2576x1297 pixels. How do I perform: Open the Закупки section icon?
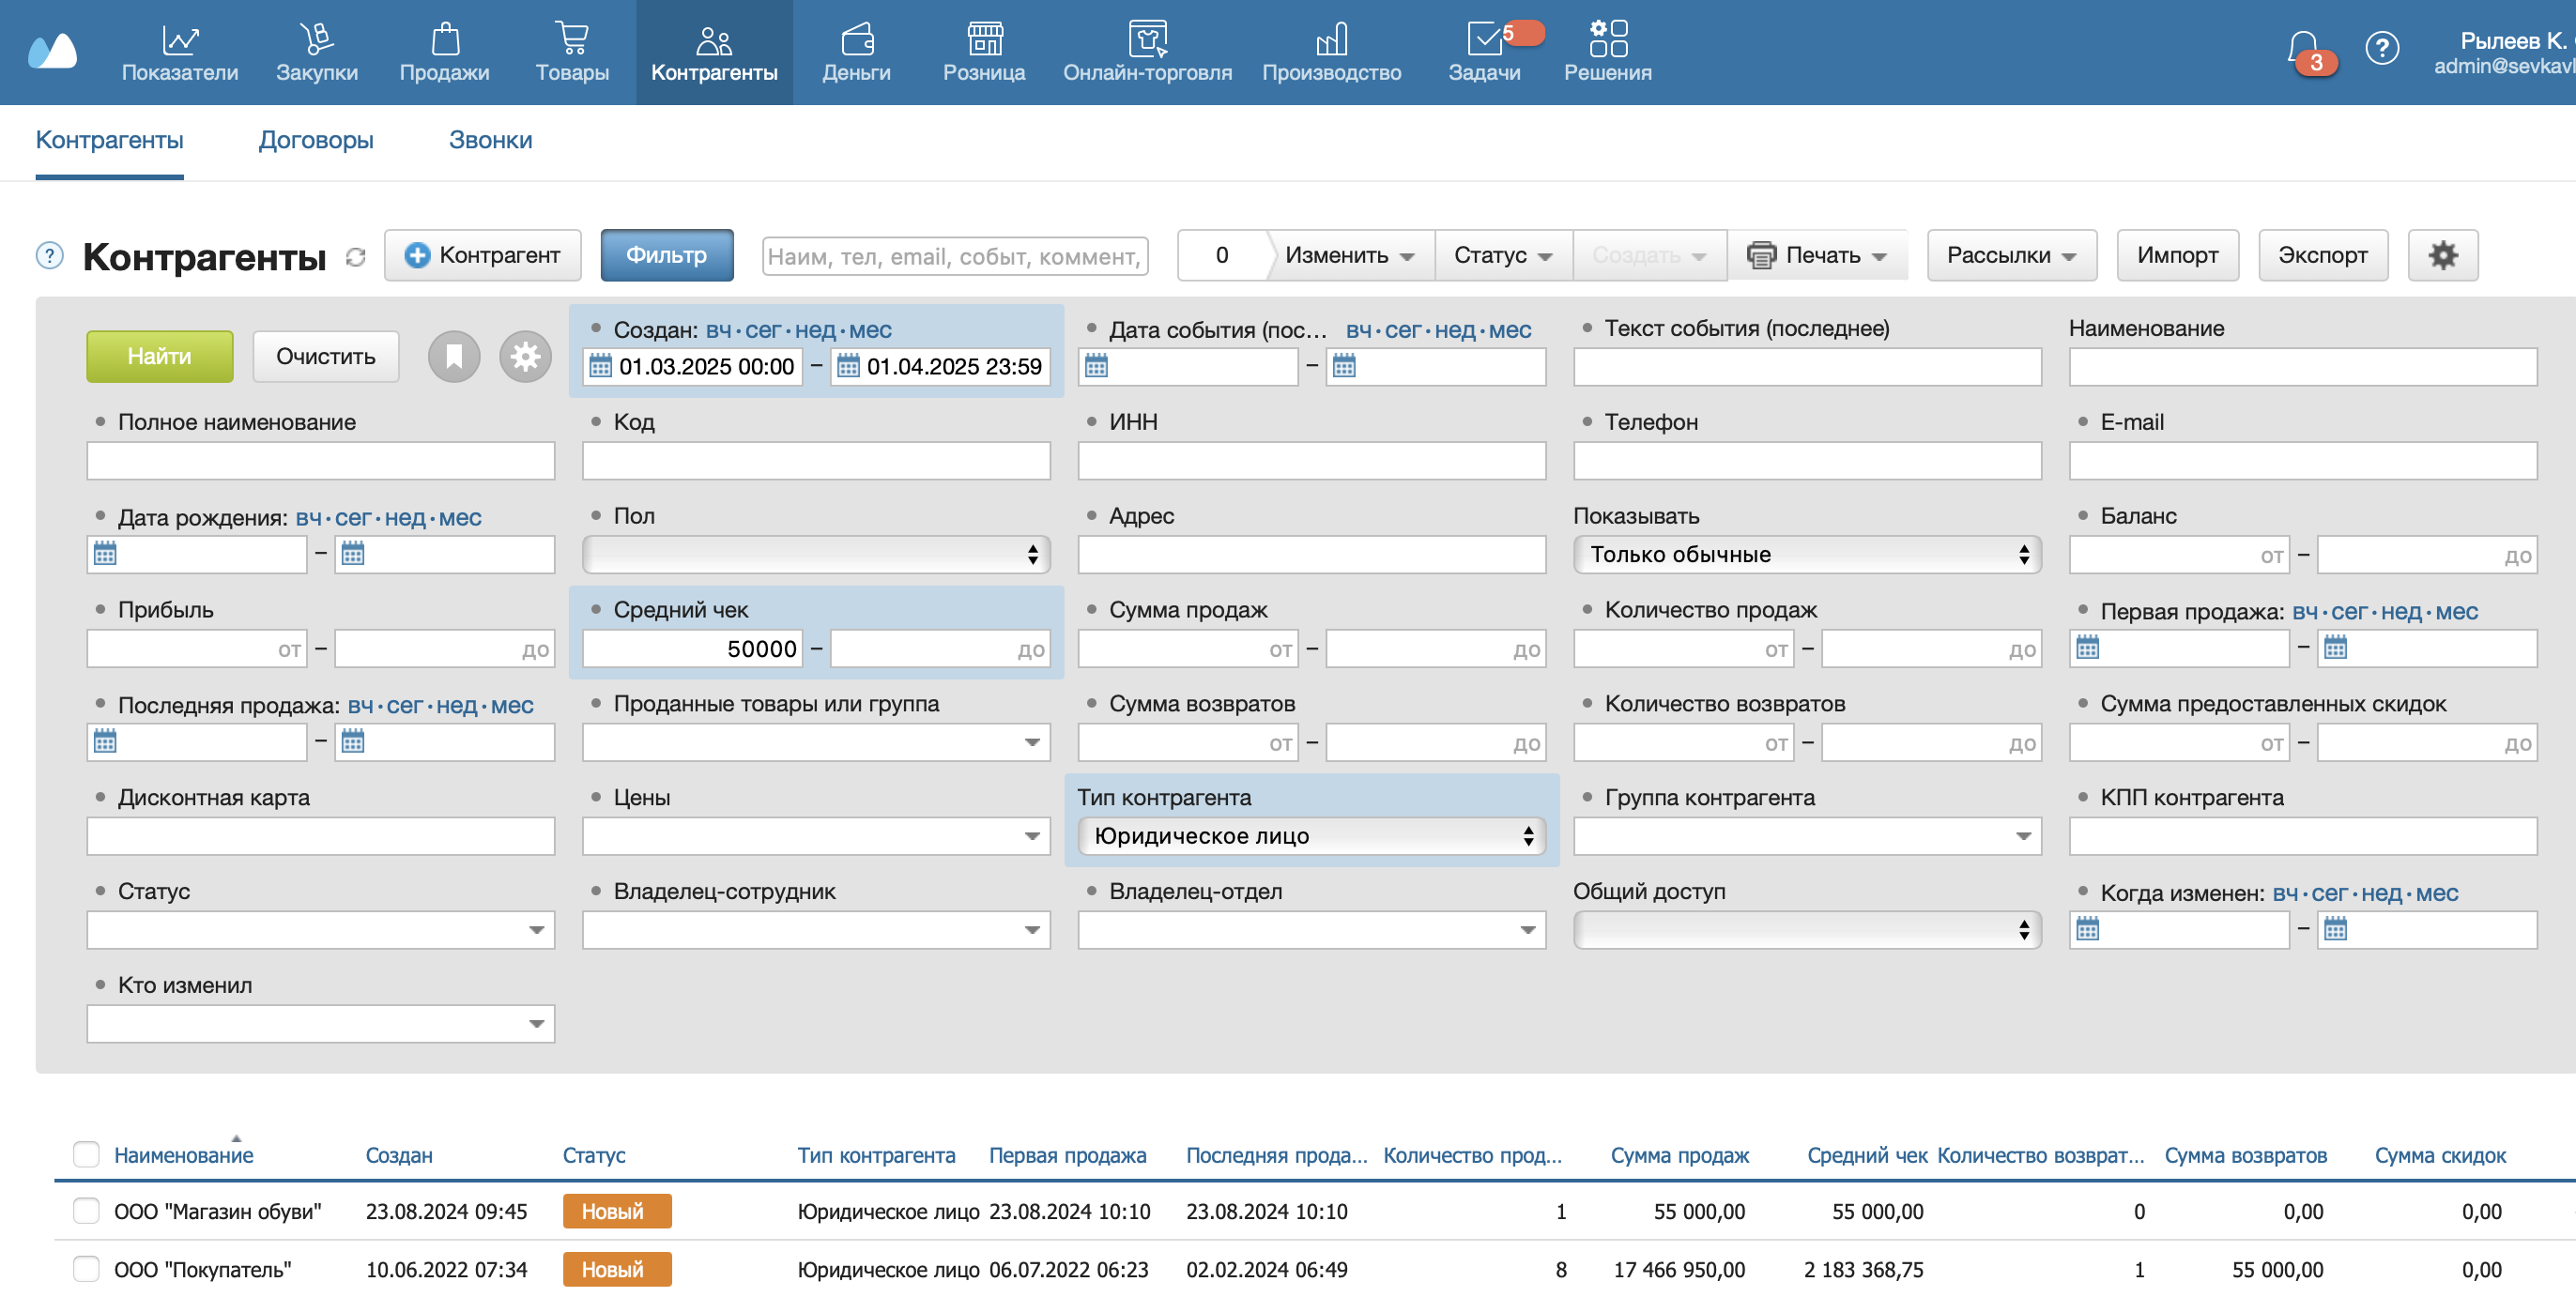coord(316,39)
